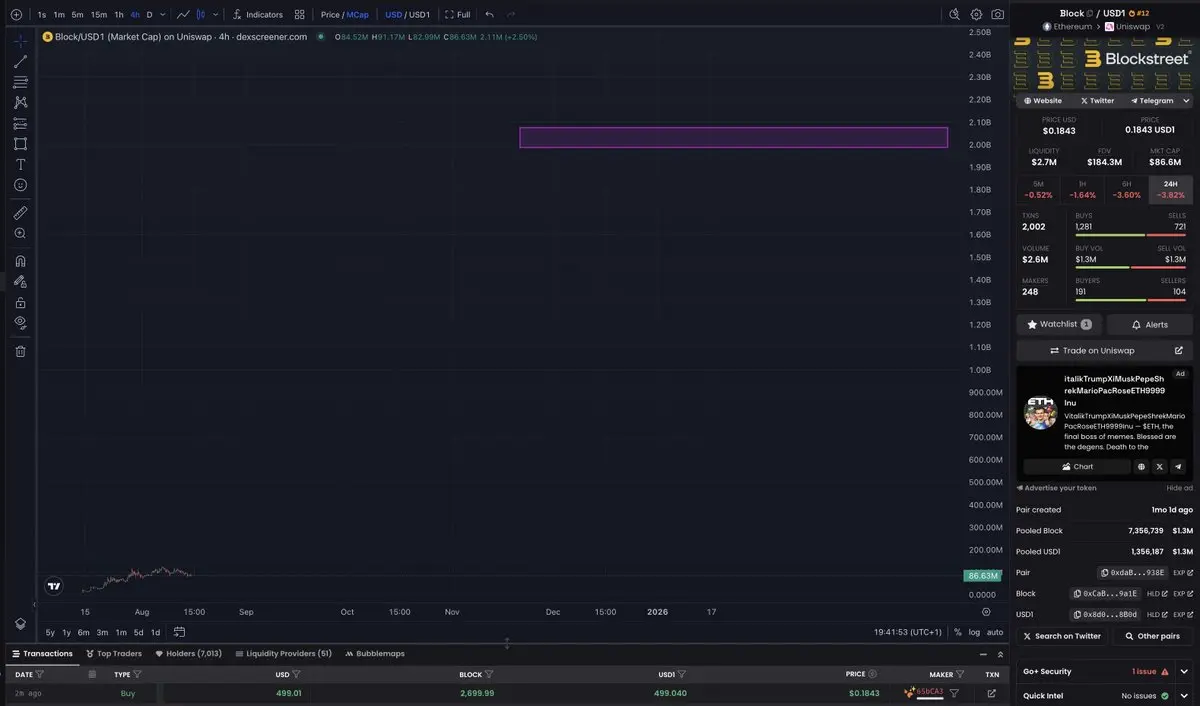Switch chart to 1m timeframe
Screen dimensions: 1200x706
click(59, 15)
